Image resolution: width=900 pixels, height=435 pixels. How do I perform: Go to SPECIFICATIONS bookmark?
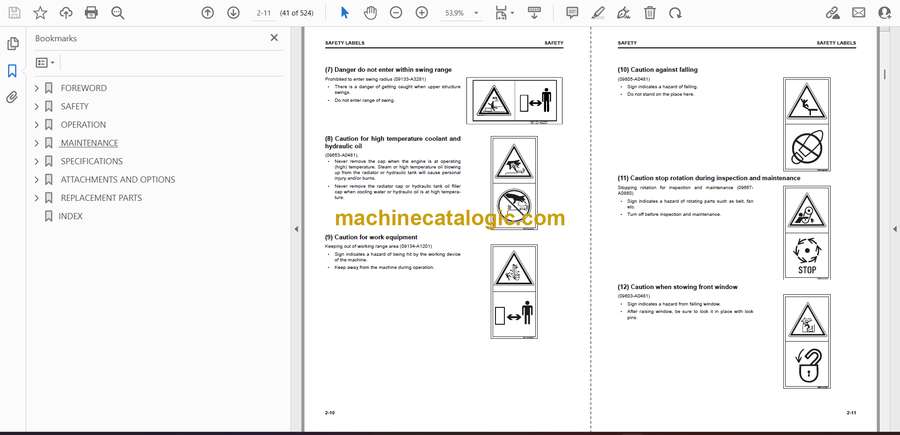click(x=92, y=161)
